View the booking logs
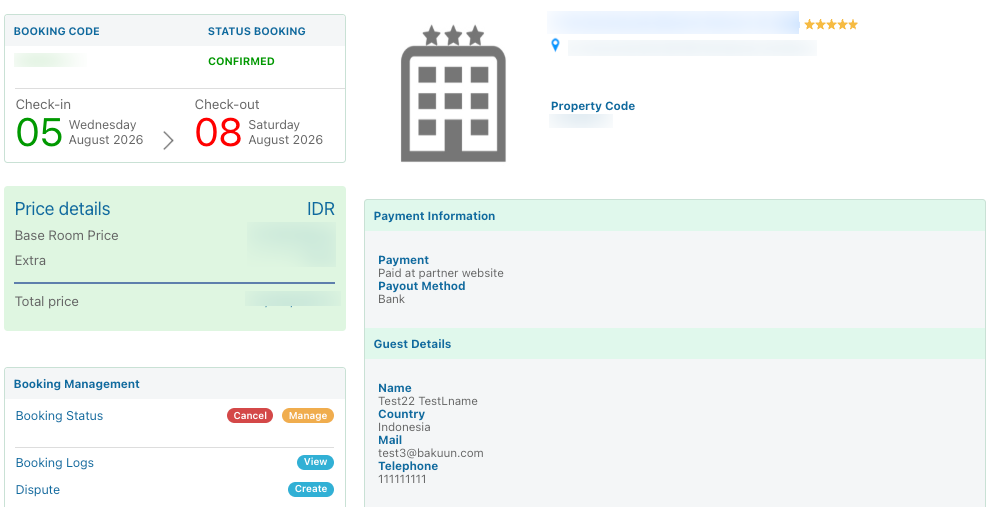This screenshot has width=990, height=507. [x=315, y=462]
